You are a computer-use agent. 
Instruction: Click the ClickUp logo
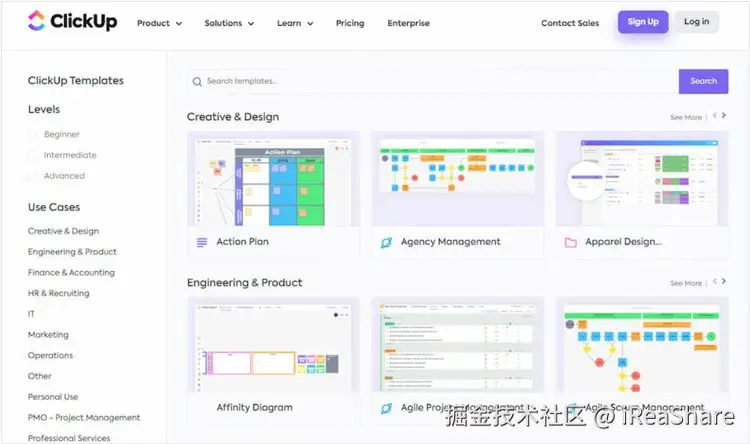[x=72, y=21]
